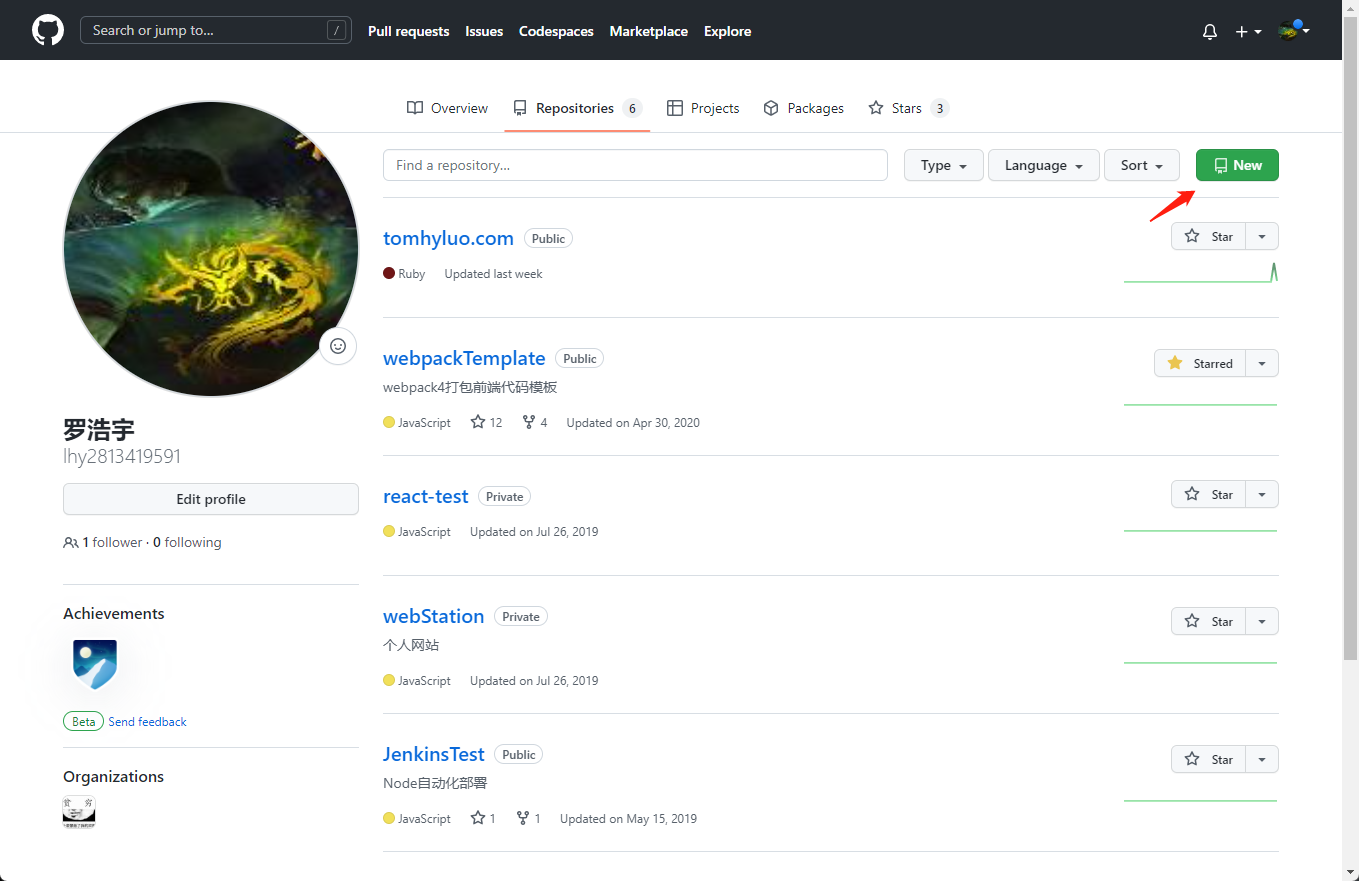Click the achievement badge icon
This screenshot has width=1359, height=881.
[x=95, y=664]
